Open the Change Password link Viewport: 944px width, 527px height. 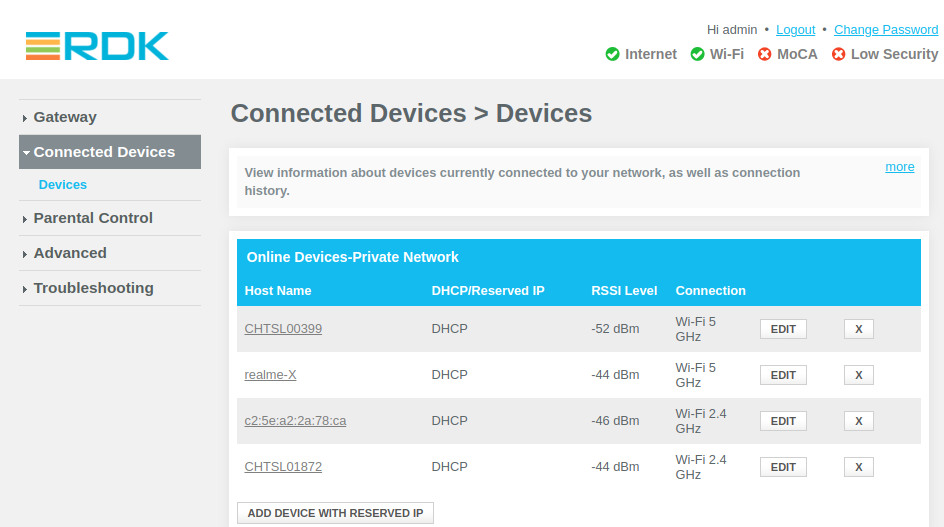pos(886,30)
